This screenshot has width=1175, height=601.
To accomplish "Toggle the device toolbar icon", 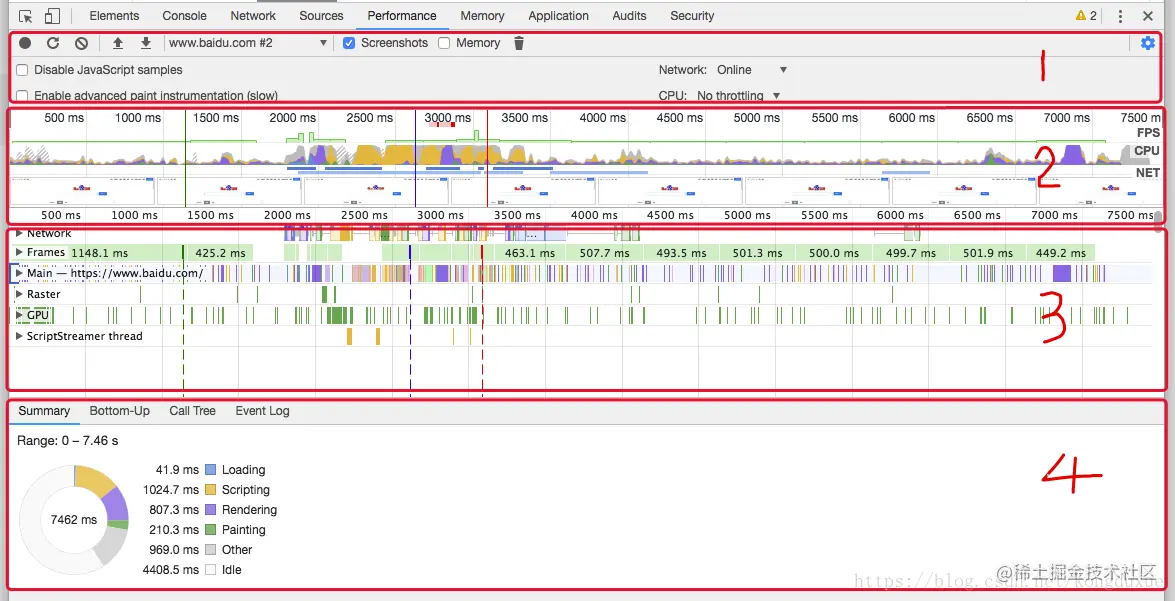I will coord(52,16).
